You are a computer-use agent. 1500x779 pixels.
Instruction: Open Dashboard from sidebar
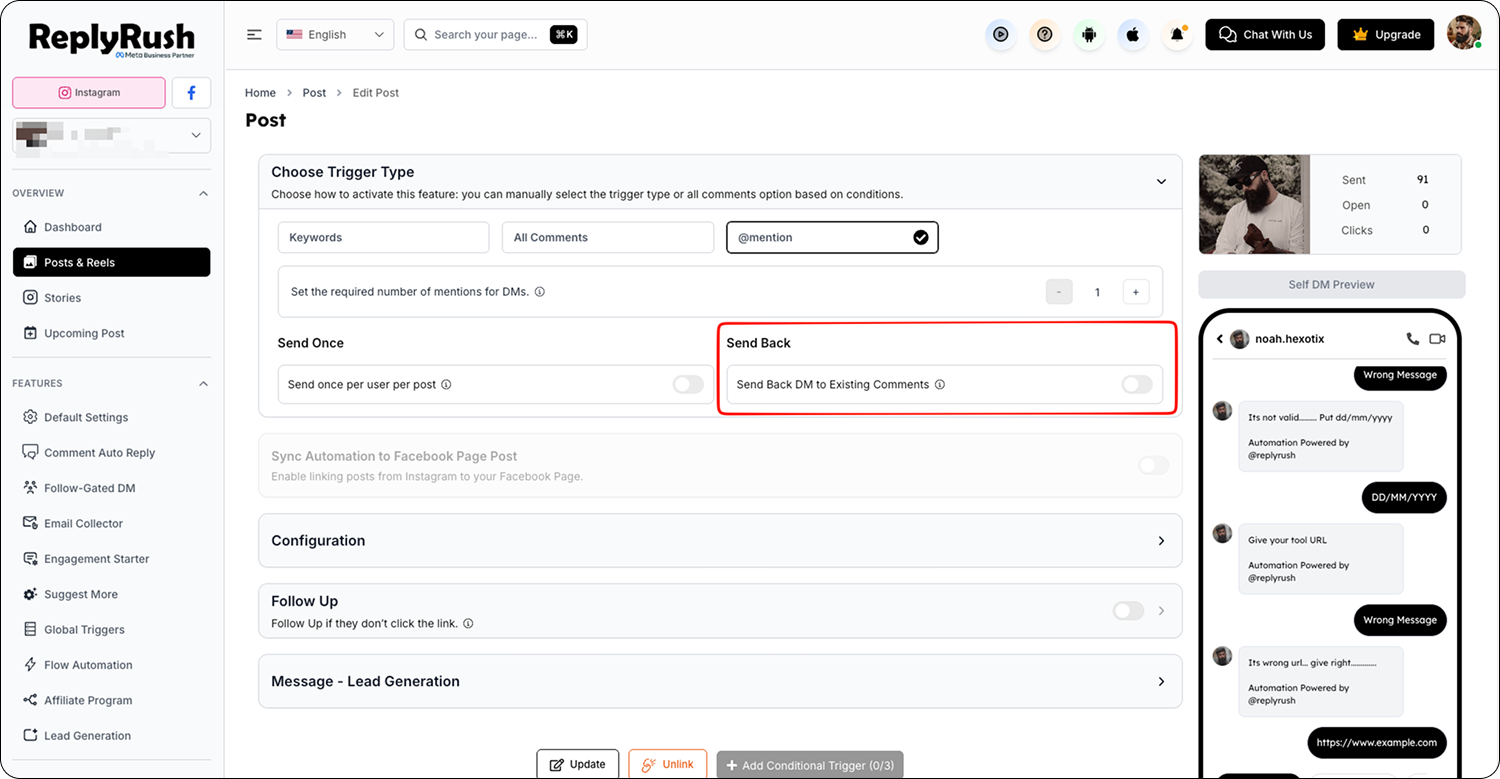coord(112,227)
